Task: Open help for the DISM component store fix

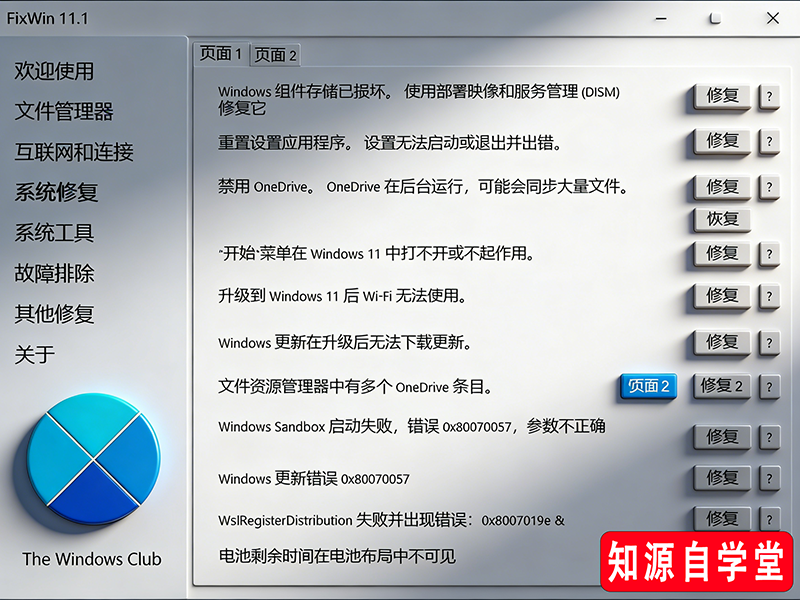Action: coord(769,95)
